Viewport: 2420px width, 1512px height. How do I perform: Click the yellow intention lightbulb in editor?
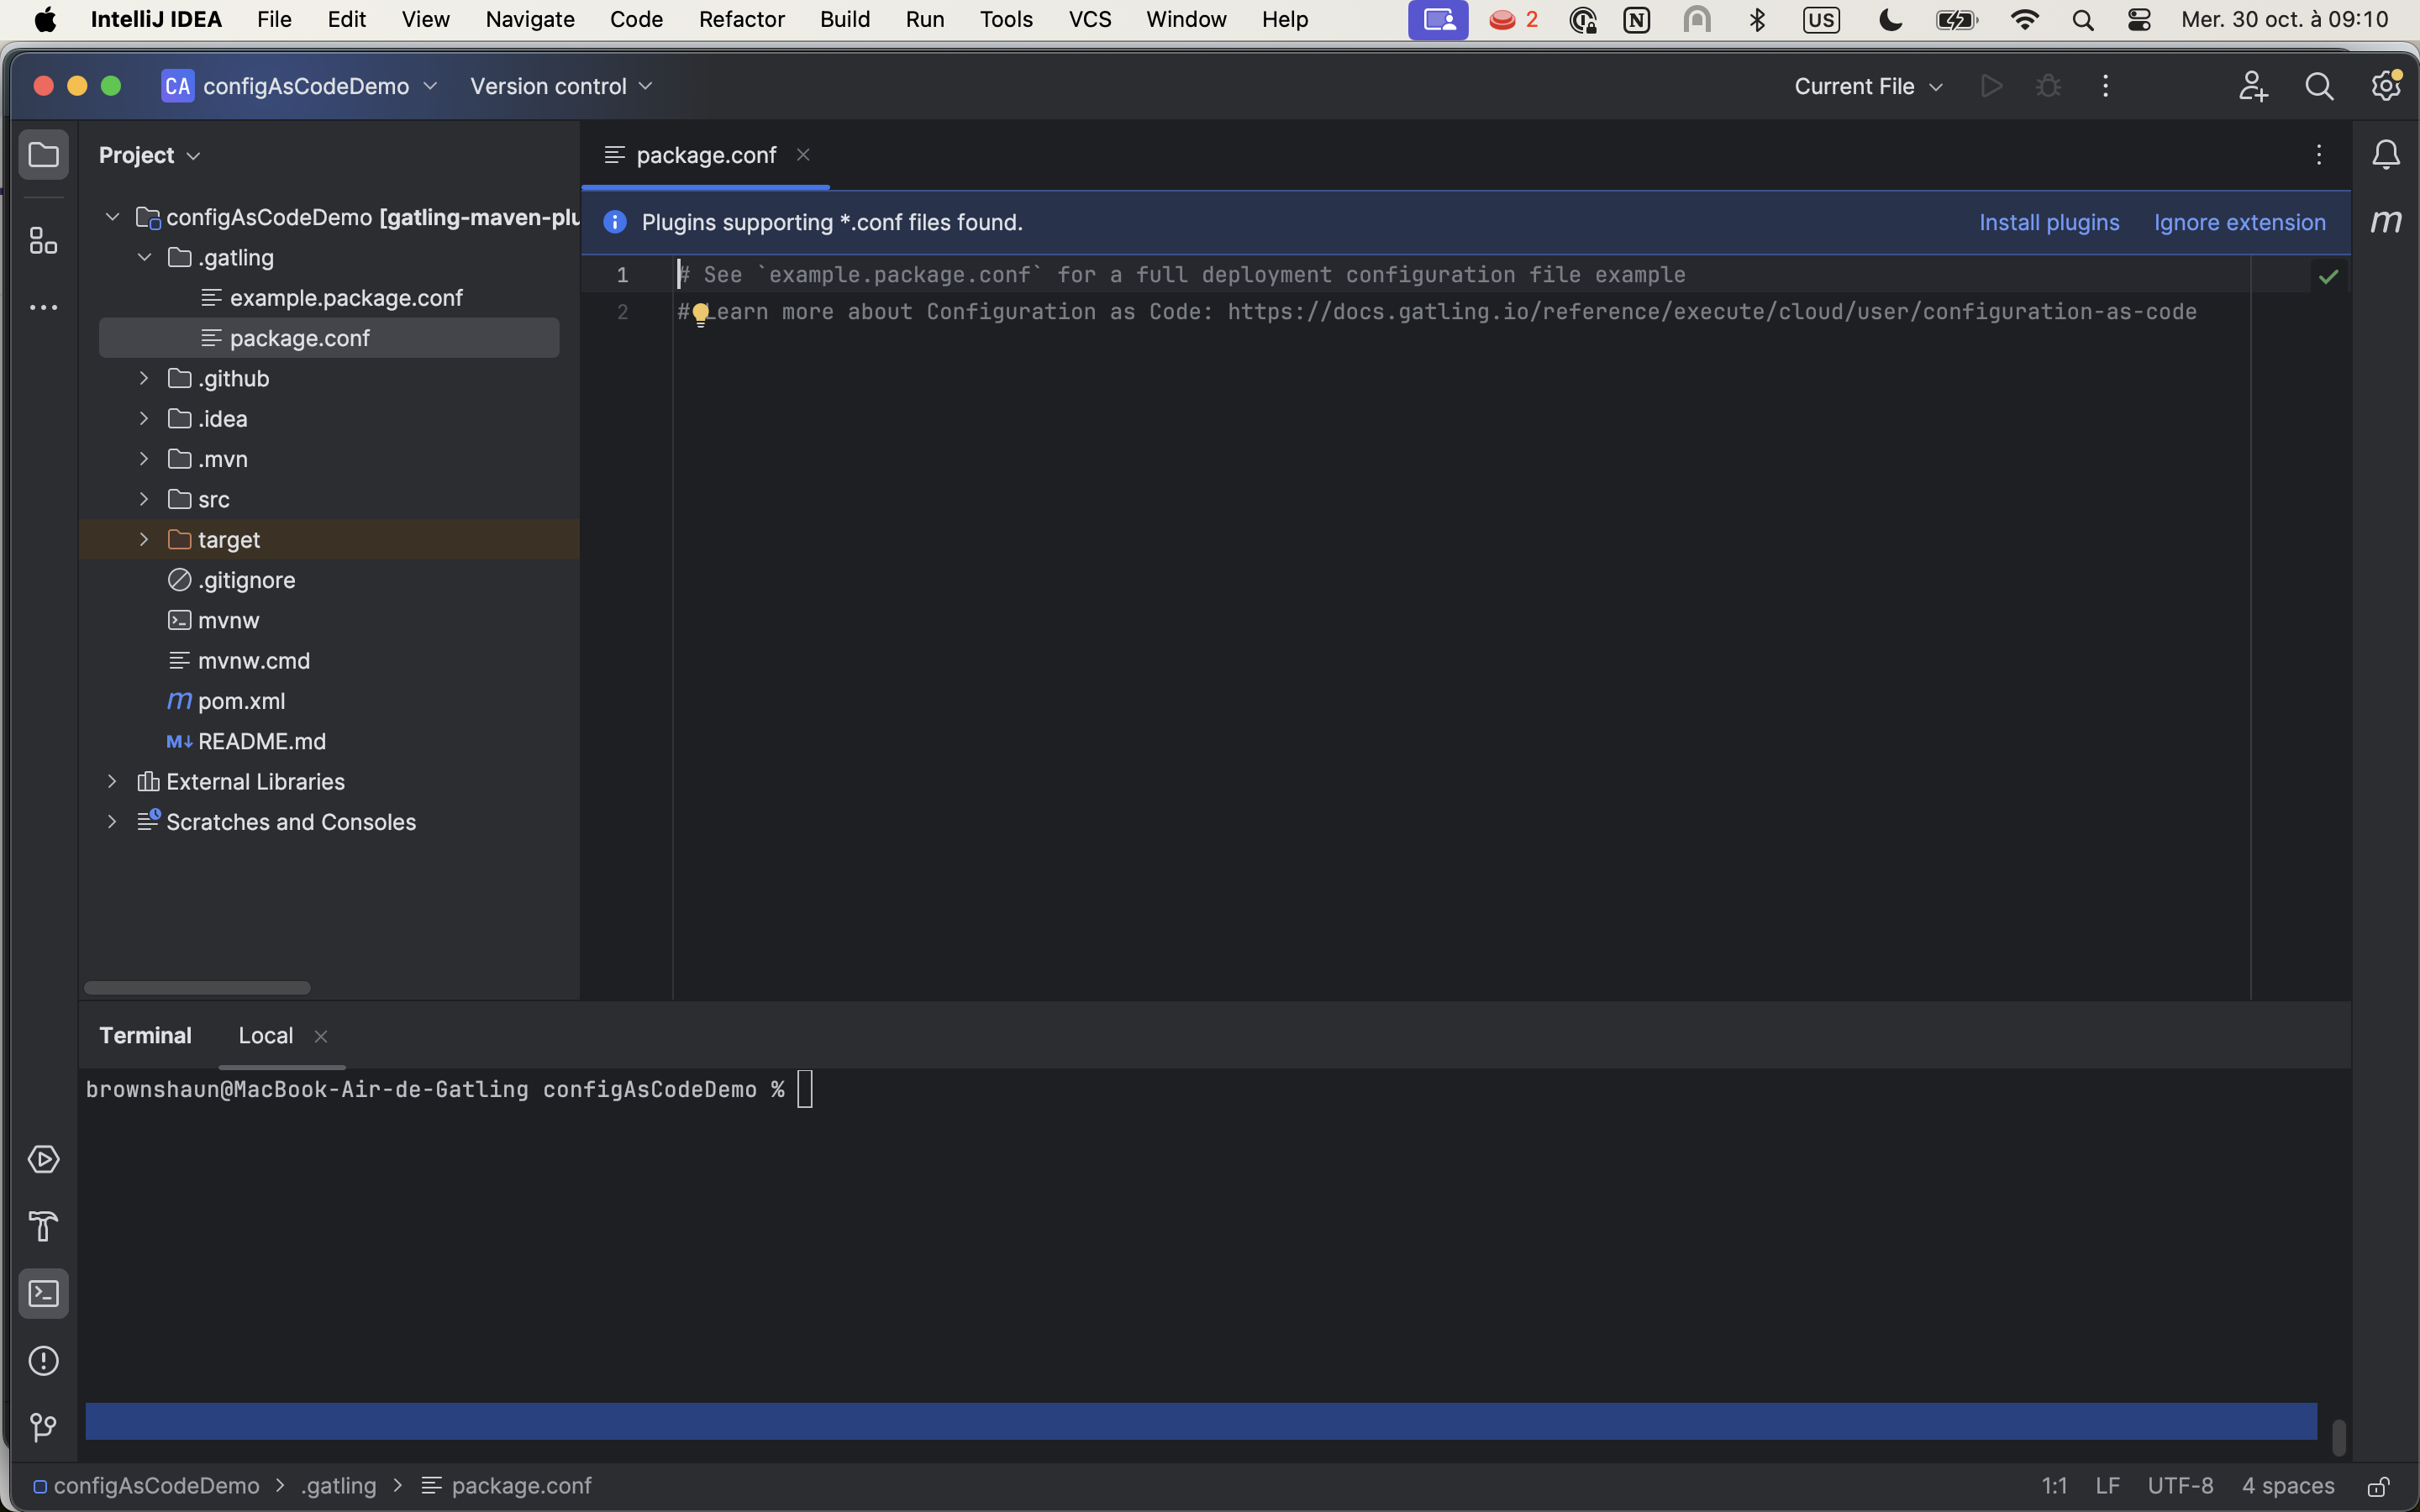[x=701, y=314]
